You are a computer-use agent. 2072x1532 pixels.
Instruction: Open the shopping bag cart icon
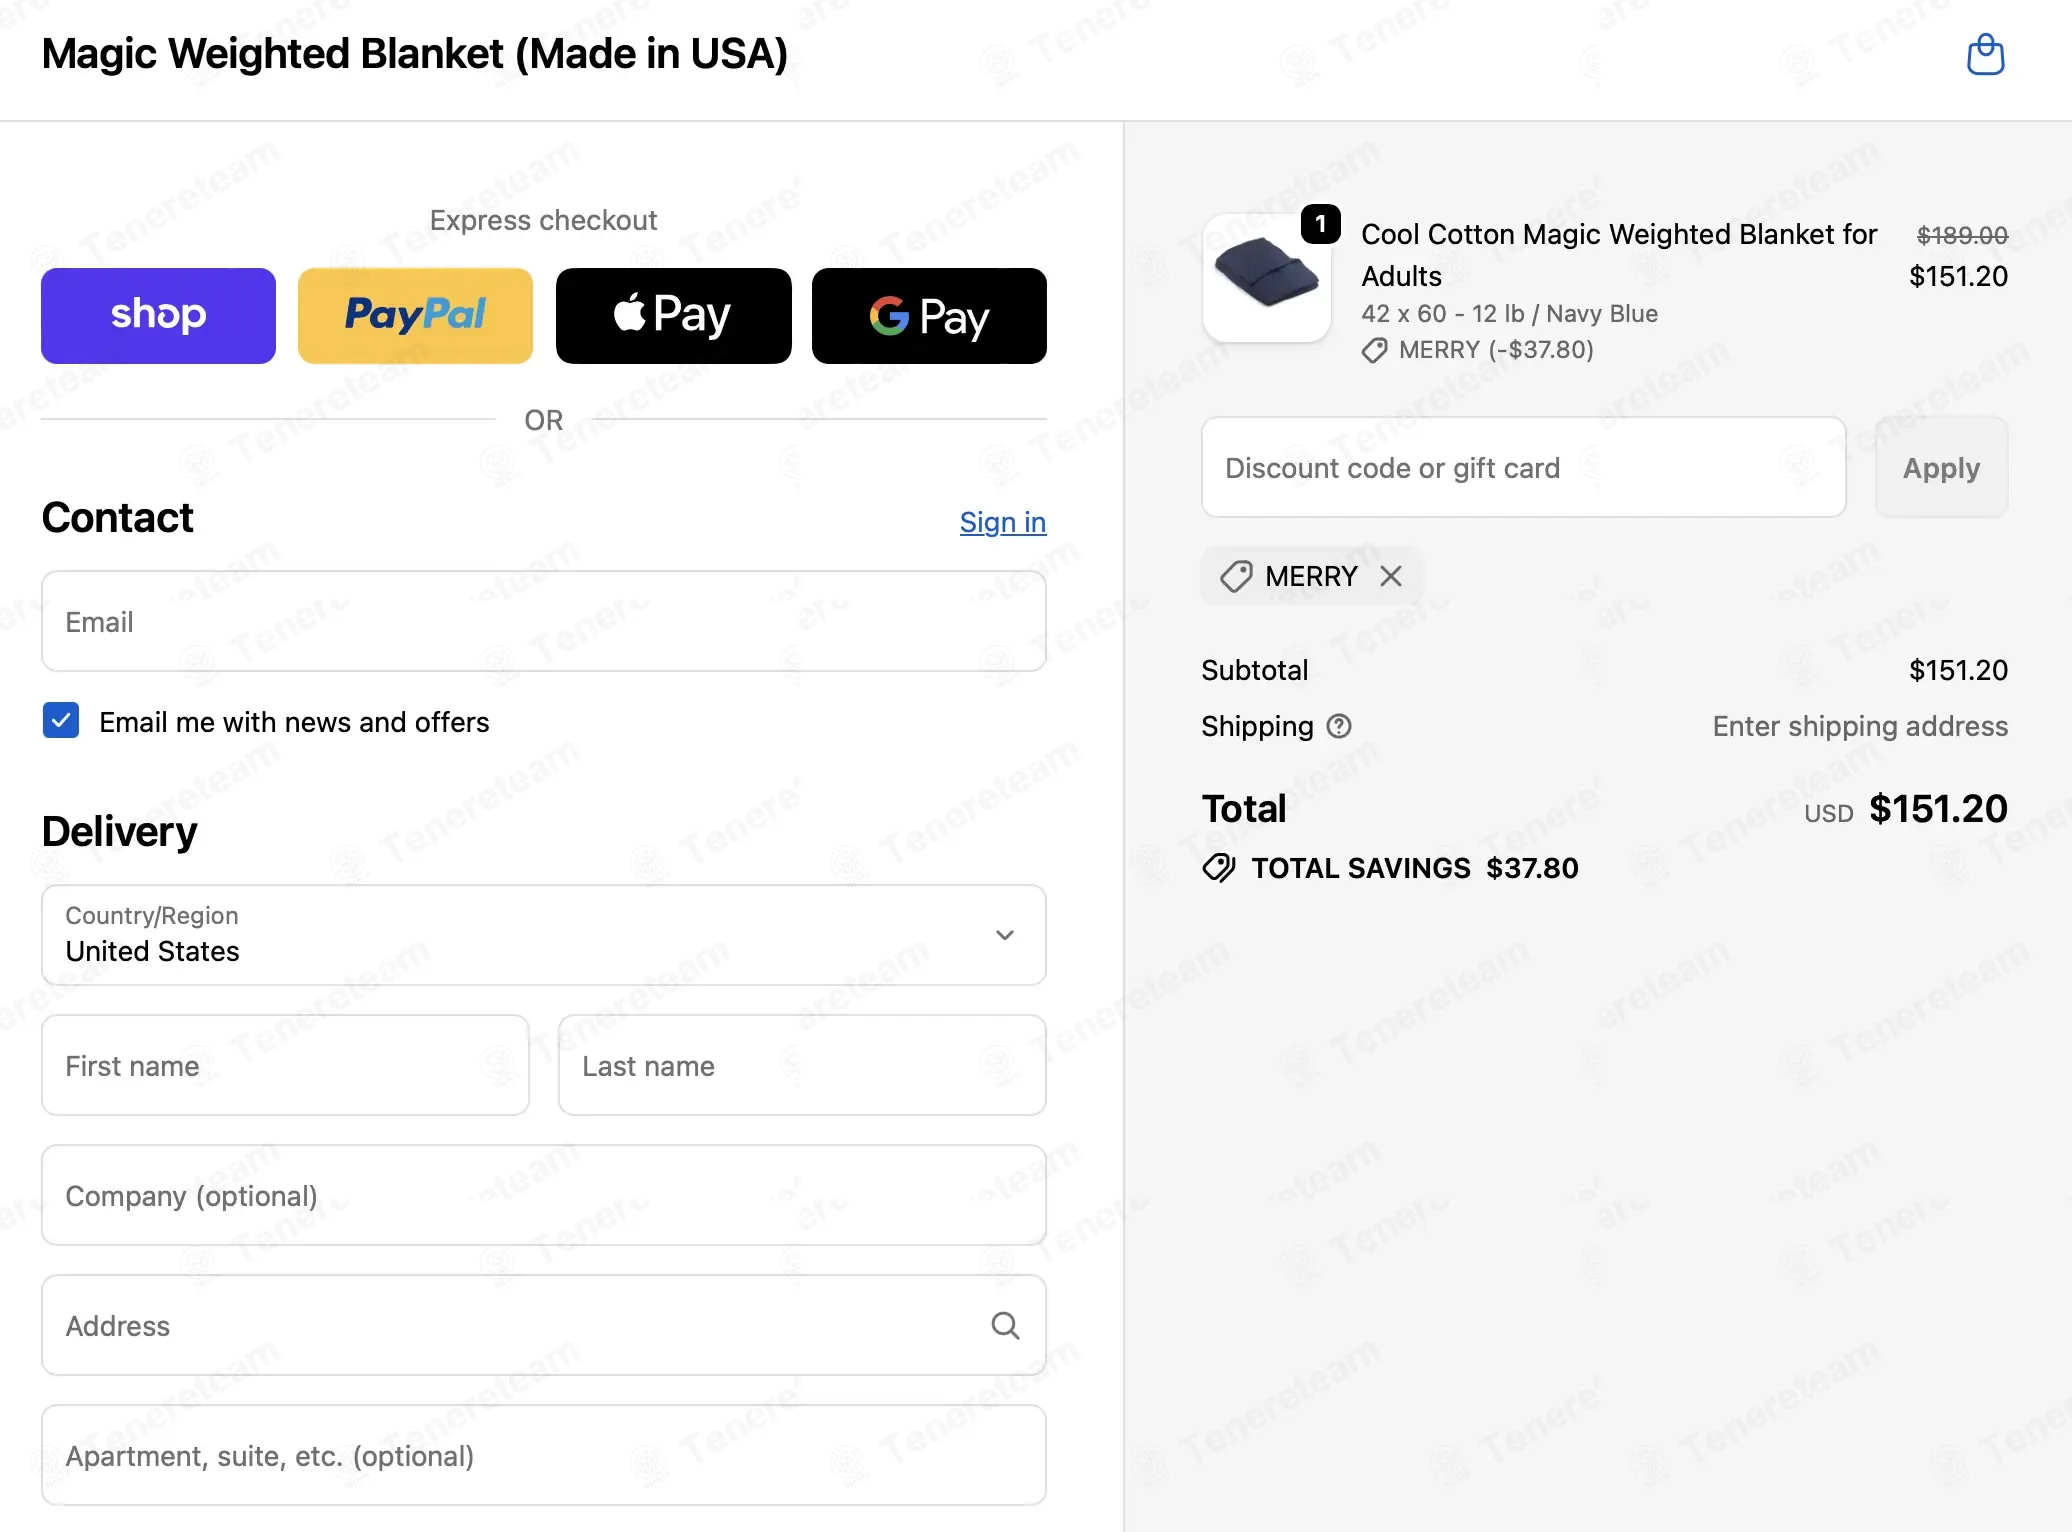[1985, 54]
